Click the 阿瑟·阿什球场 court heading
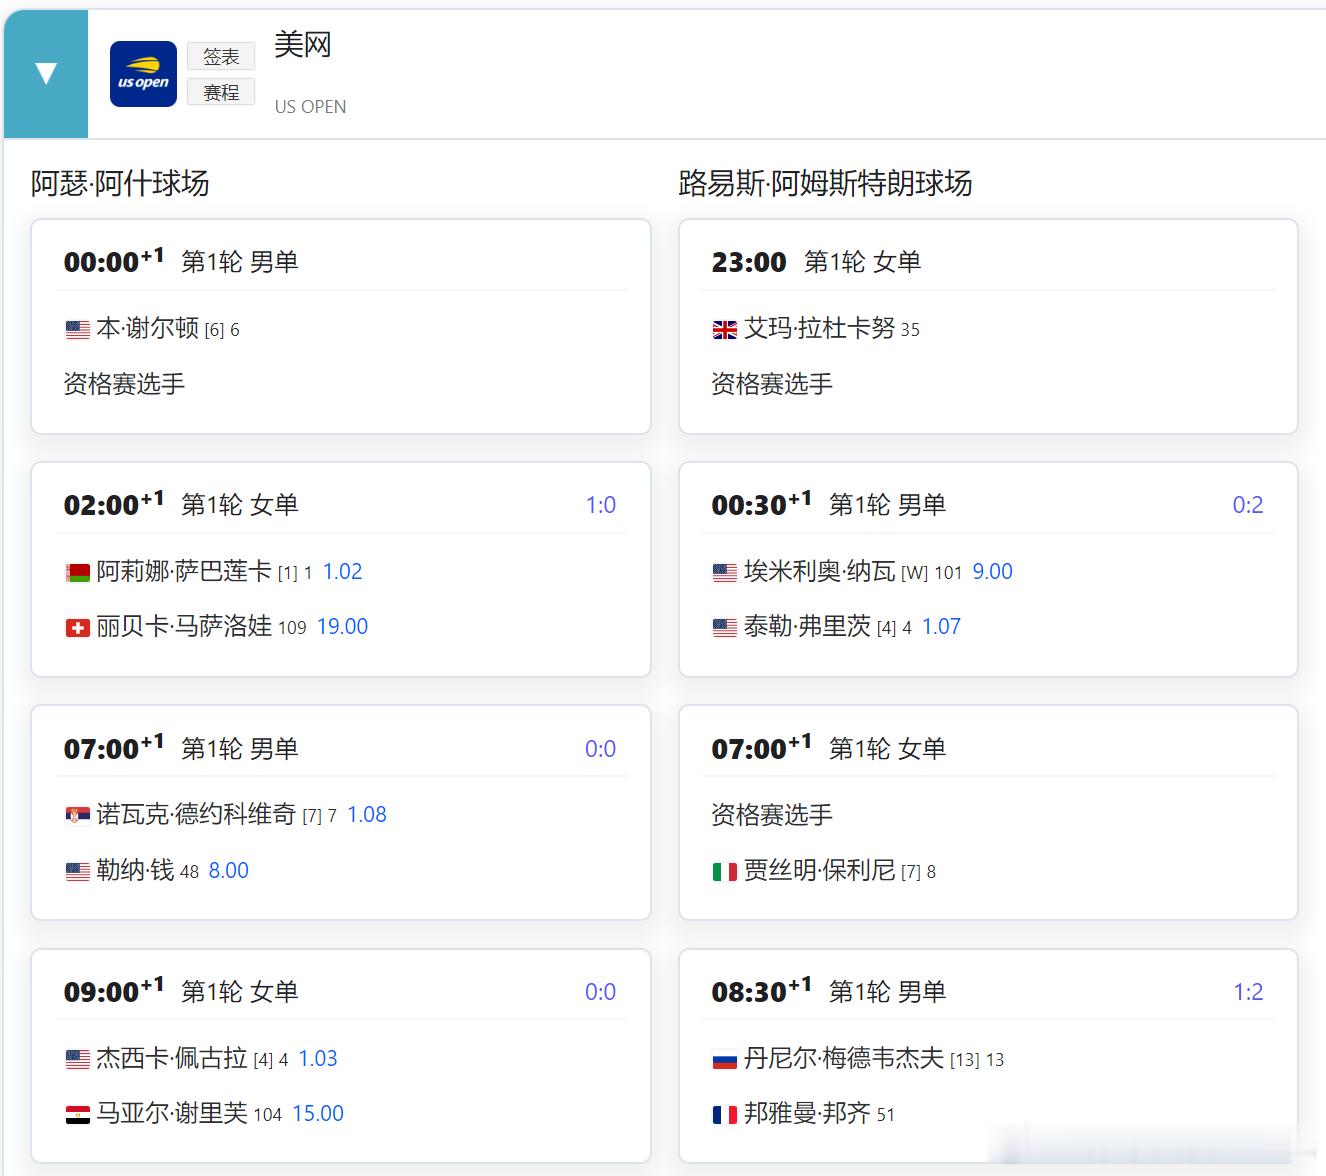Viewport: 1326px width, 1176px height. (x=120, y=183)
